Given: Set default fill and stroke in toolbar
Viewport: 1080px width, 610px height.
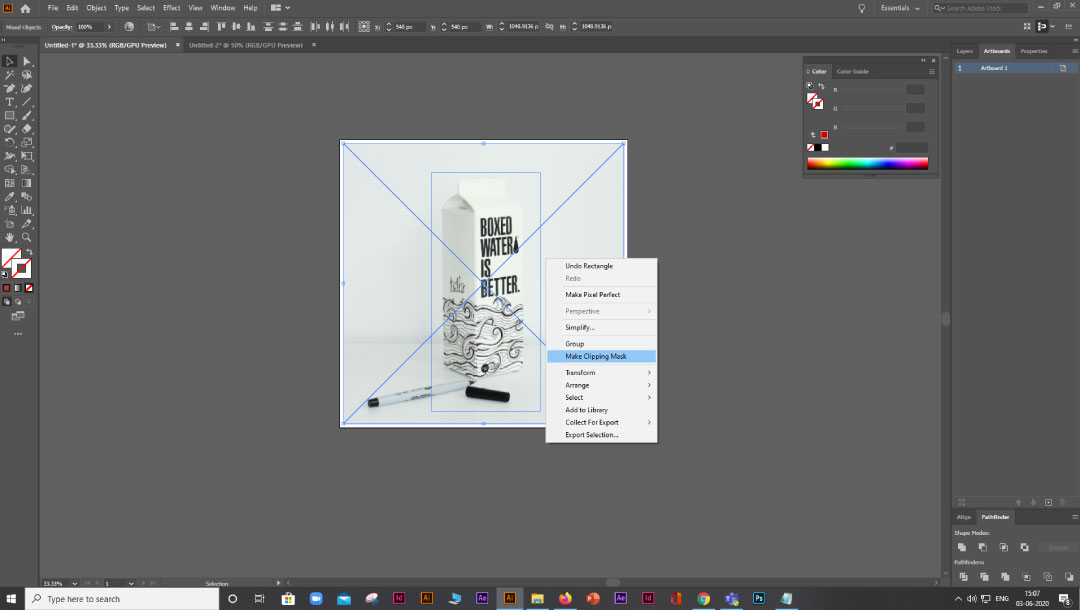Looking at the screenshot, I should (5, 274).
